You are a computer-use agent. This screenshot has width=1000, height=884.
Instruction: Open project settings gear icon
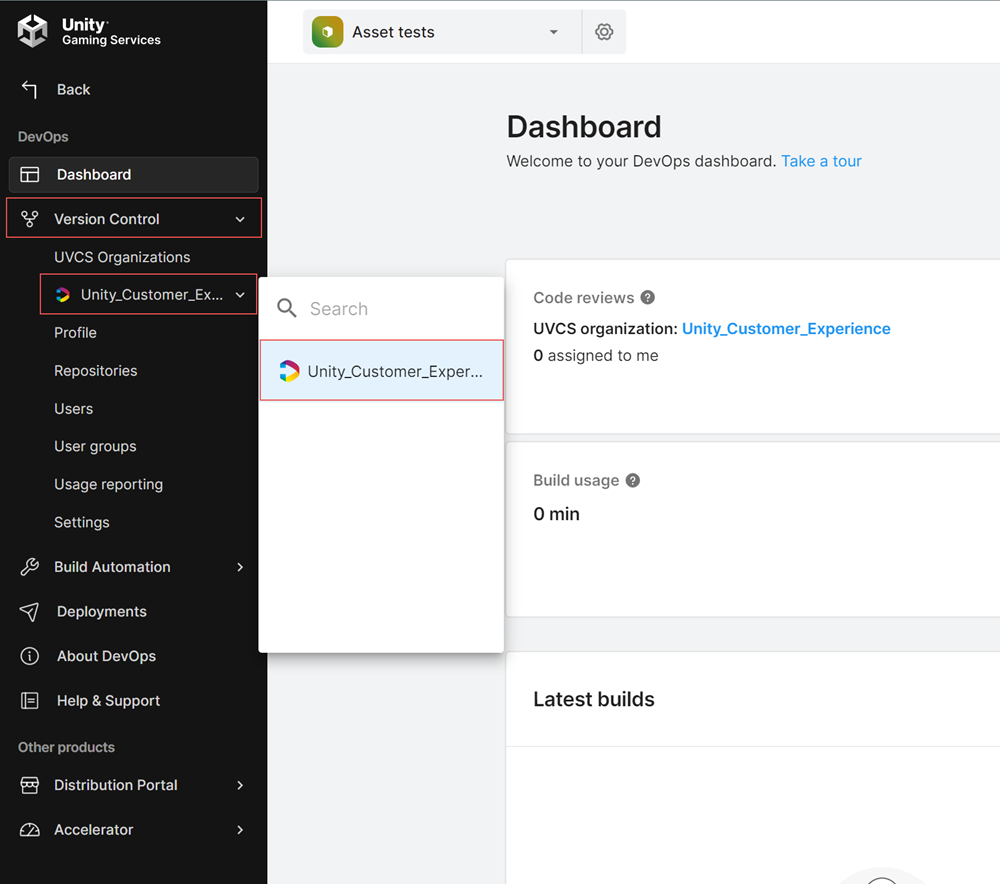click(x=604, y=32)
